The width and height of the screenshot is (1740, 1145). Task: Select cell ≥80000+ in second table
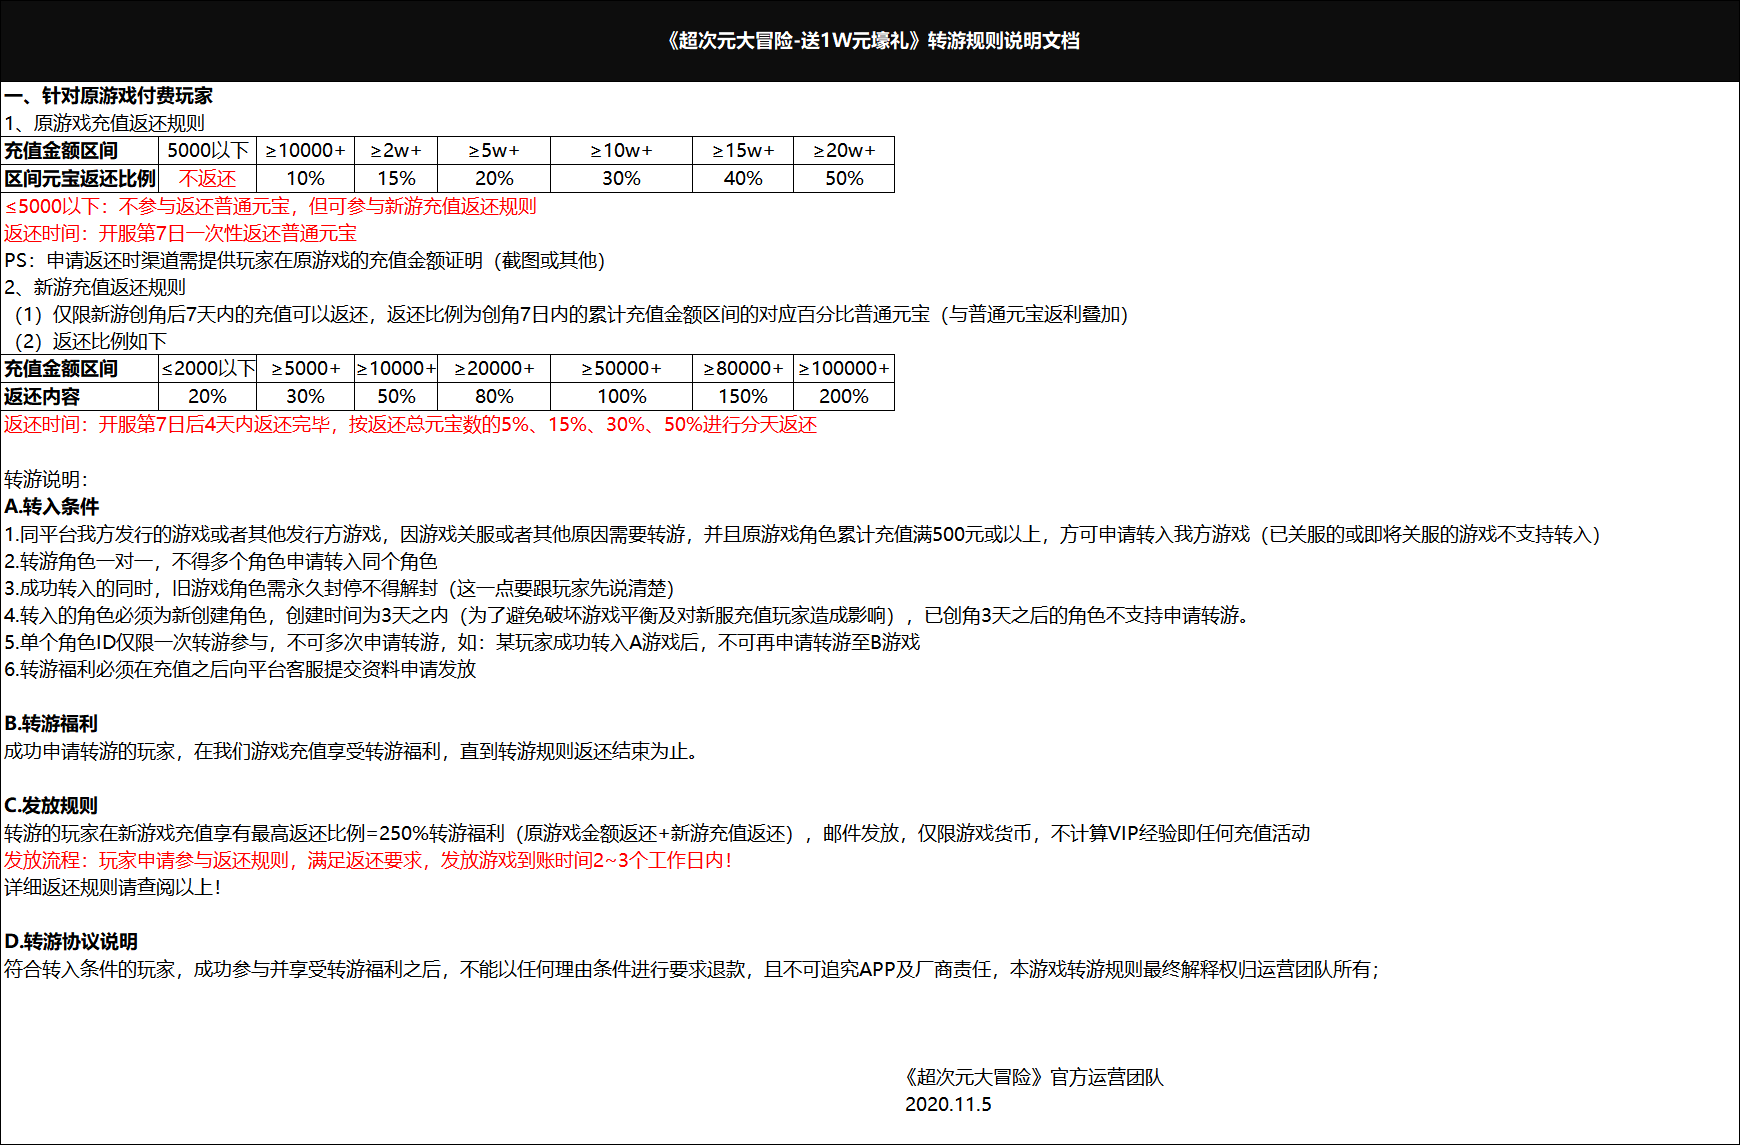point(743,368)
